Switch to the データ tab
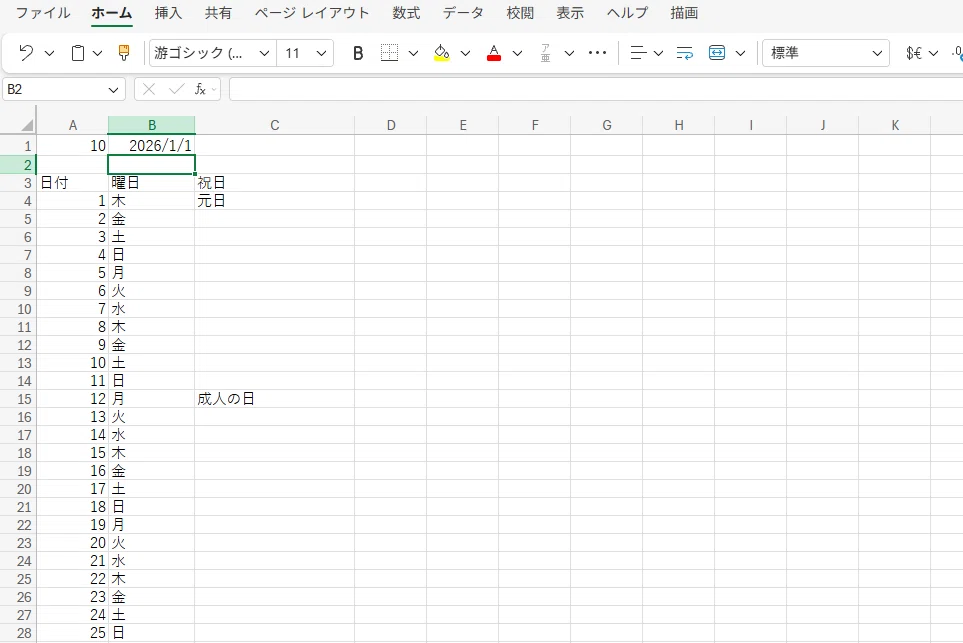This screenshot has width=963, height=643. pos(463,13)
